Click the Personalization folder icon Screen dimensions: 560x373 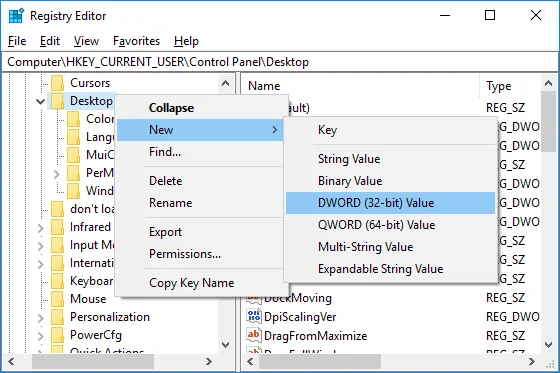point(58,317)
